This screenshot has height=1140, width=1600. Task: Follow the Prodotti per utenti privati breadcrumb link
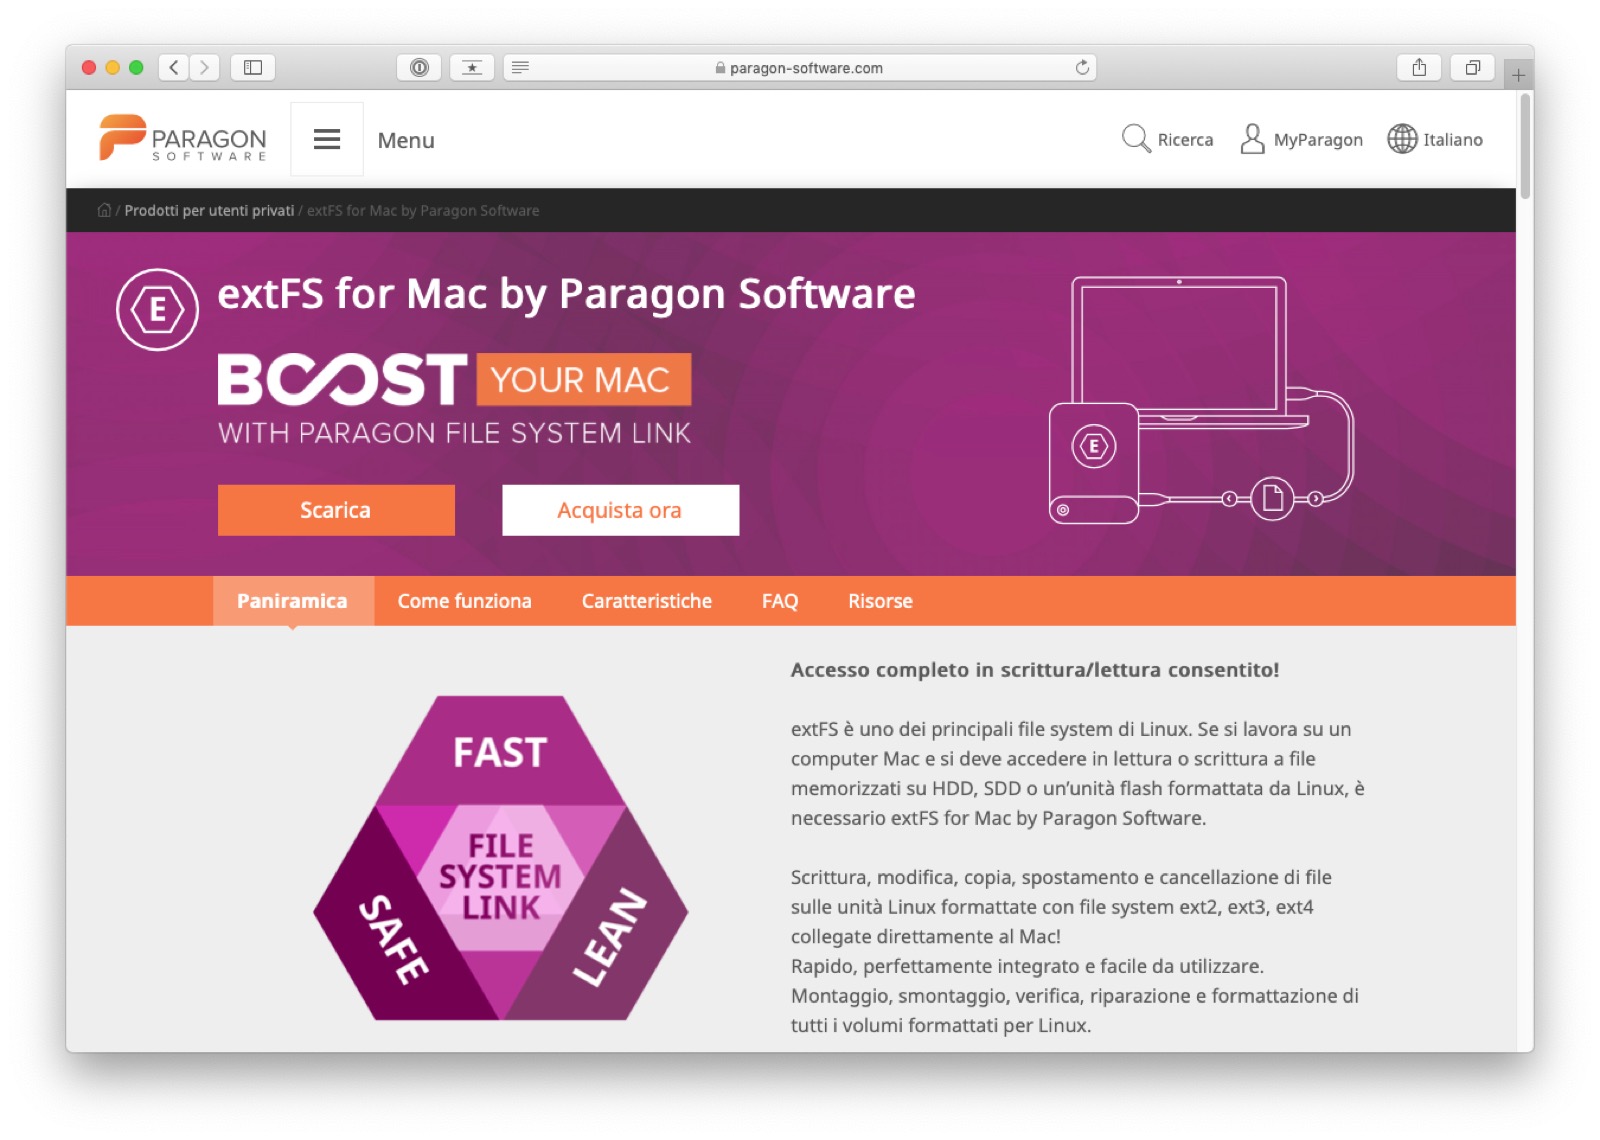(x=209, y=210)
